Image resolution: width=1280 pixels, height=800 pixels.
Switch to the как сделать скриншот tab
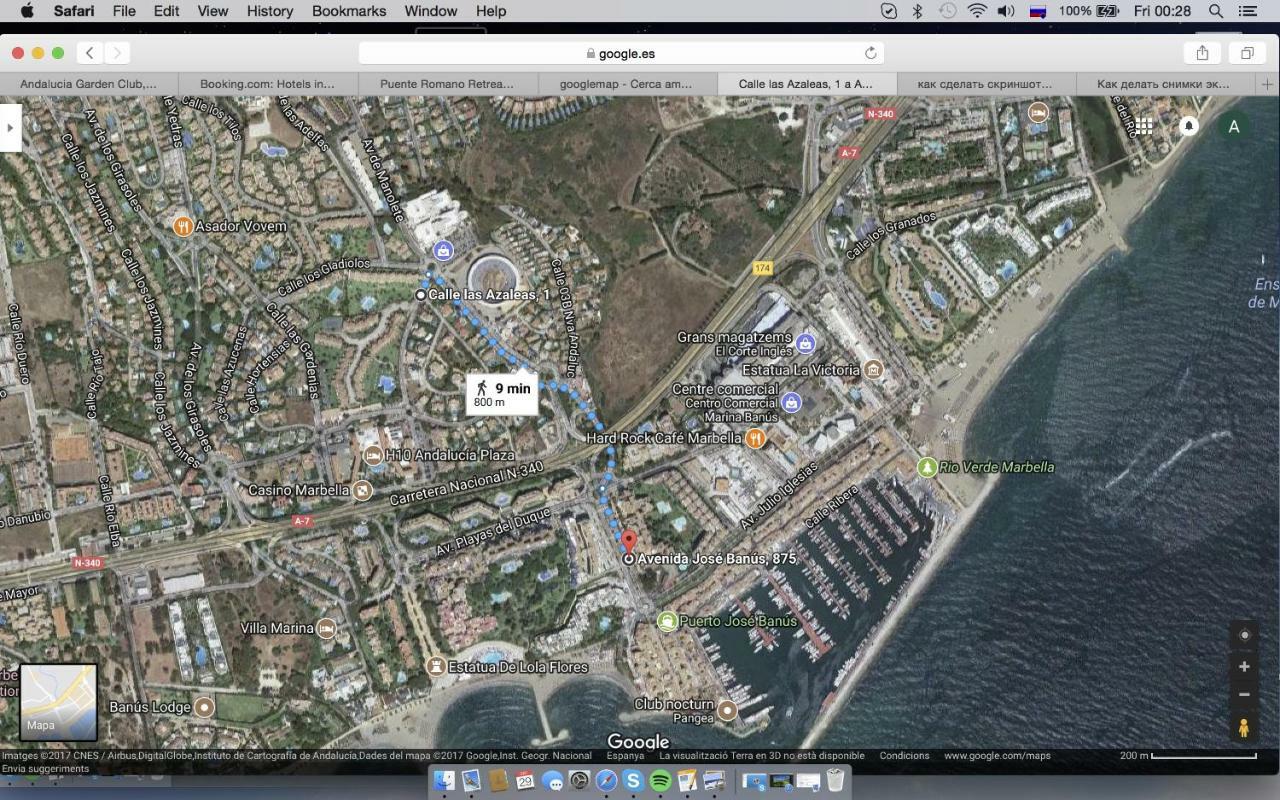click(x=986, y=84)
